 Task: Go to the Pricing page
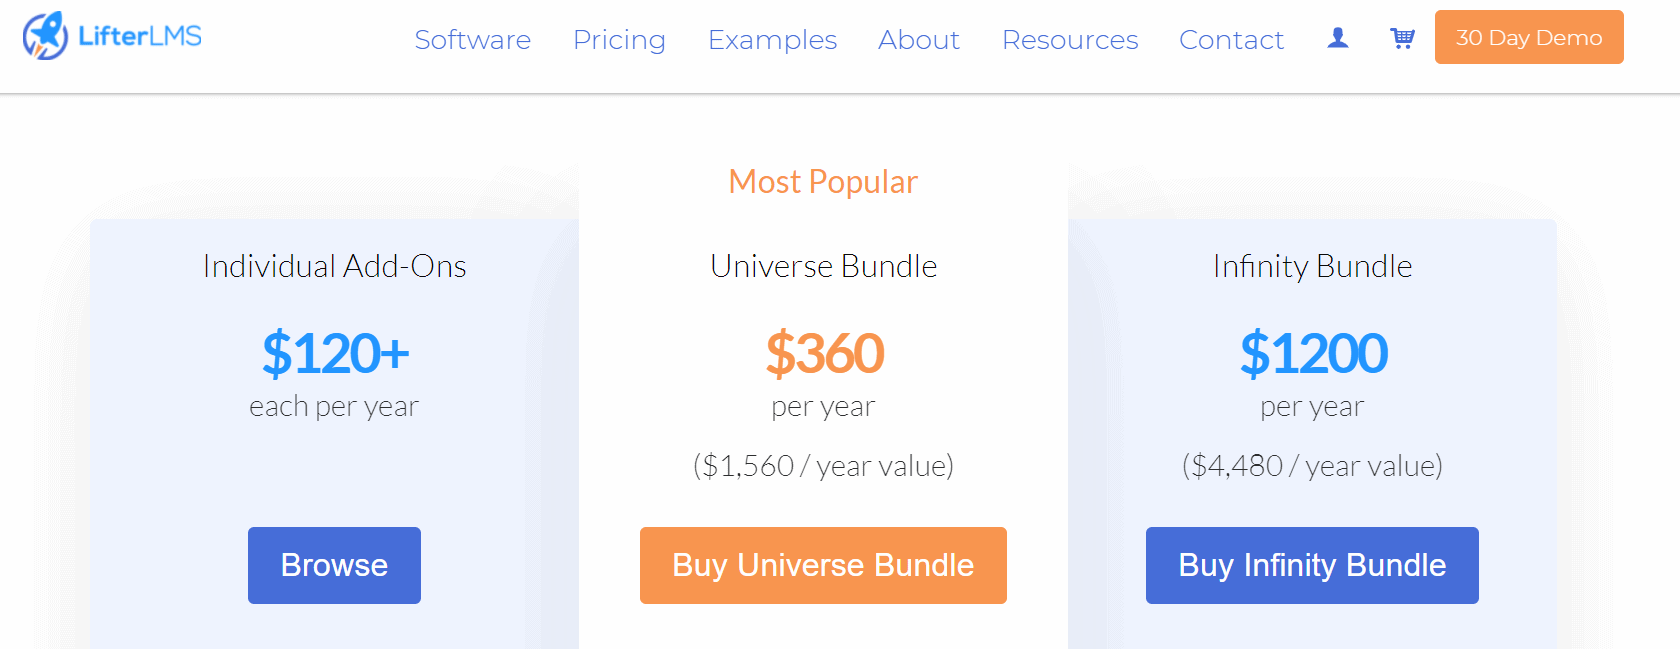click(x=619, y=40)
